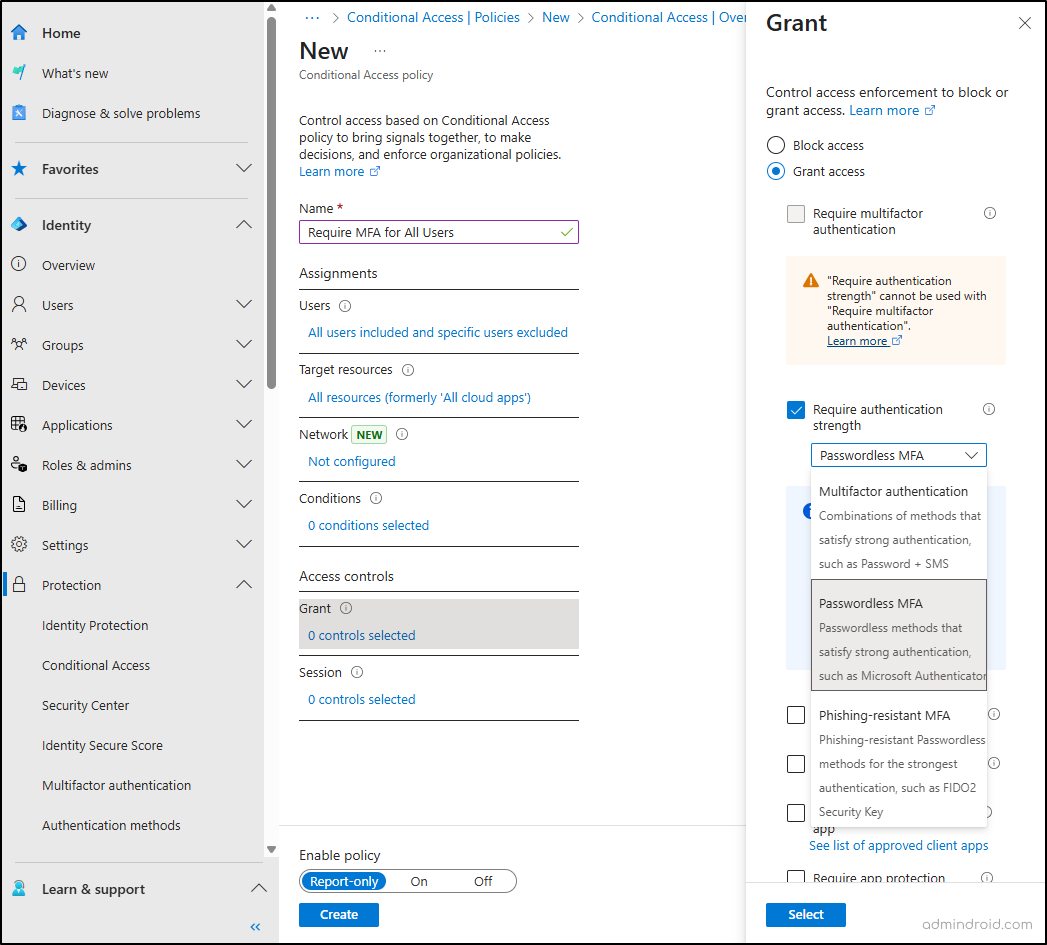
Task: Expand the Users sidebar section
Action: [x=243, y=305]
